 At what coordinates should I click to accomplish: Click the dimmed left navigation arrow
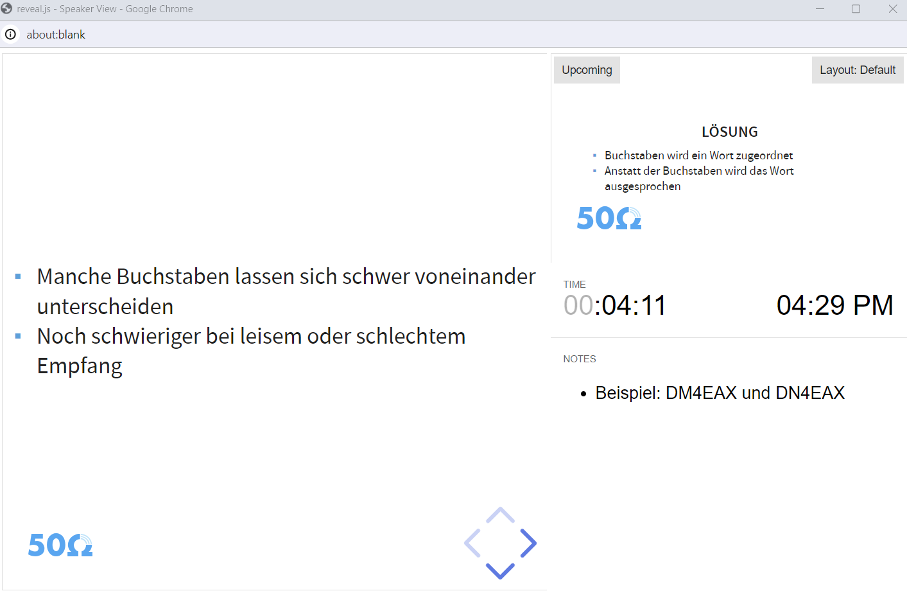[471, 542]
